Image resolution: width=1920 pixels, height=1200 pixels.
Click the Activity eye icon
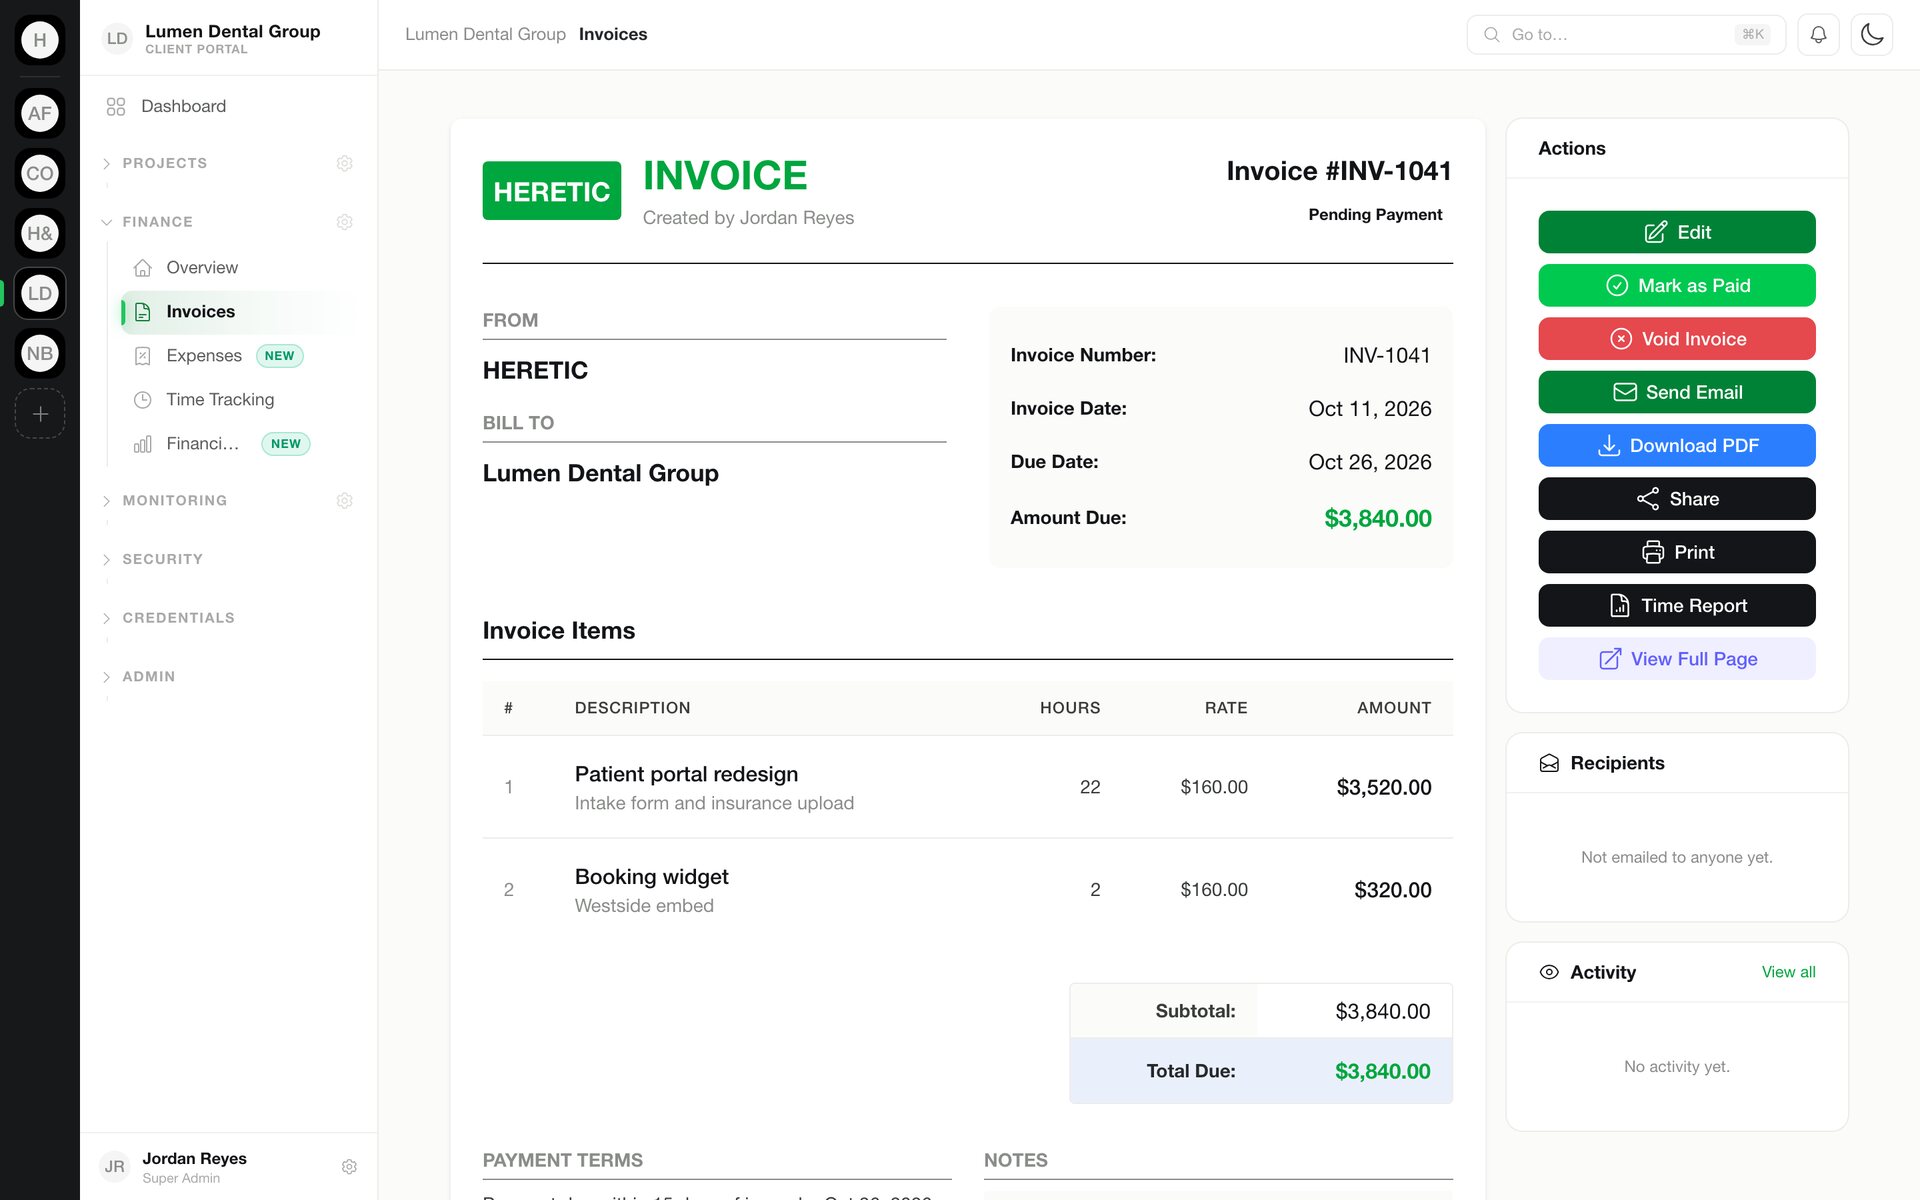[1549, 972]
